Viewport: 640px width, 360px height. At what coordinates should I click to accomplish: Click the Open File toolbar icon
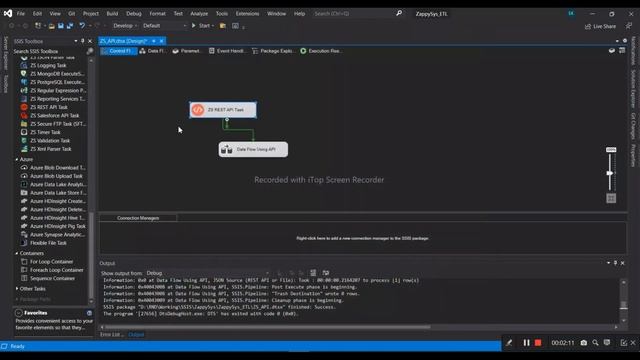pos(51,26)
